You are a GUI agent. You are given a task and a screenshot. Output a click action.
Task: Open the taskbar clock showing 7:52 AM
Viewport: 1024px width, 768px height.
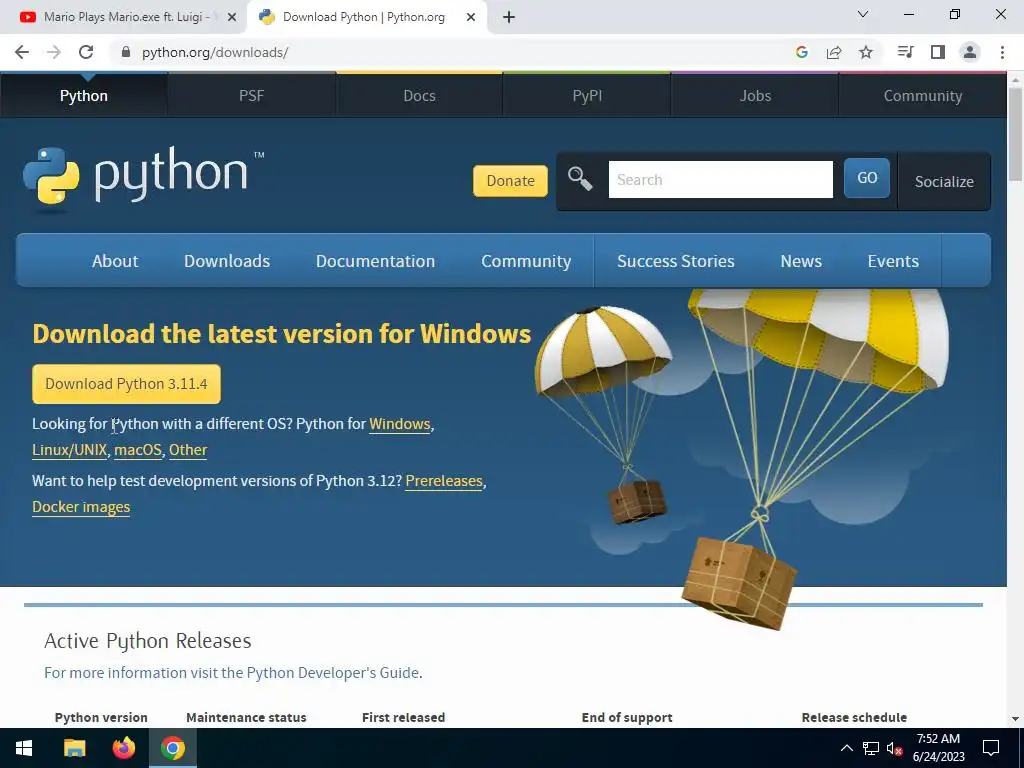pyautogui.click(x=938, y=748)
